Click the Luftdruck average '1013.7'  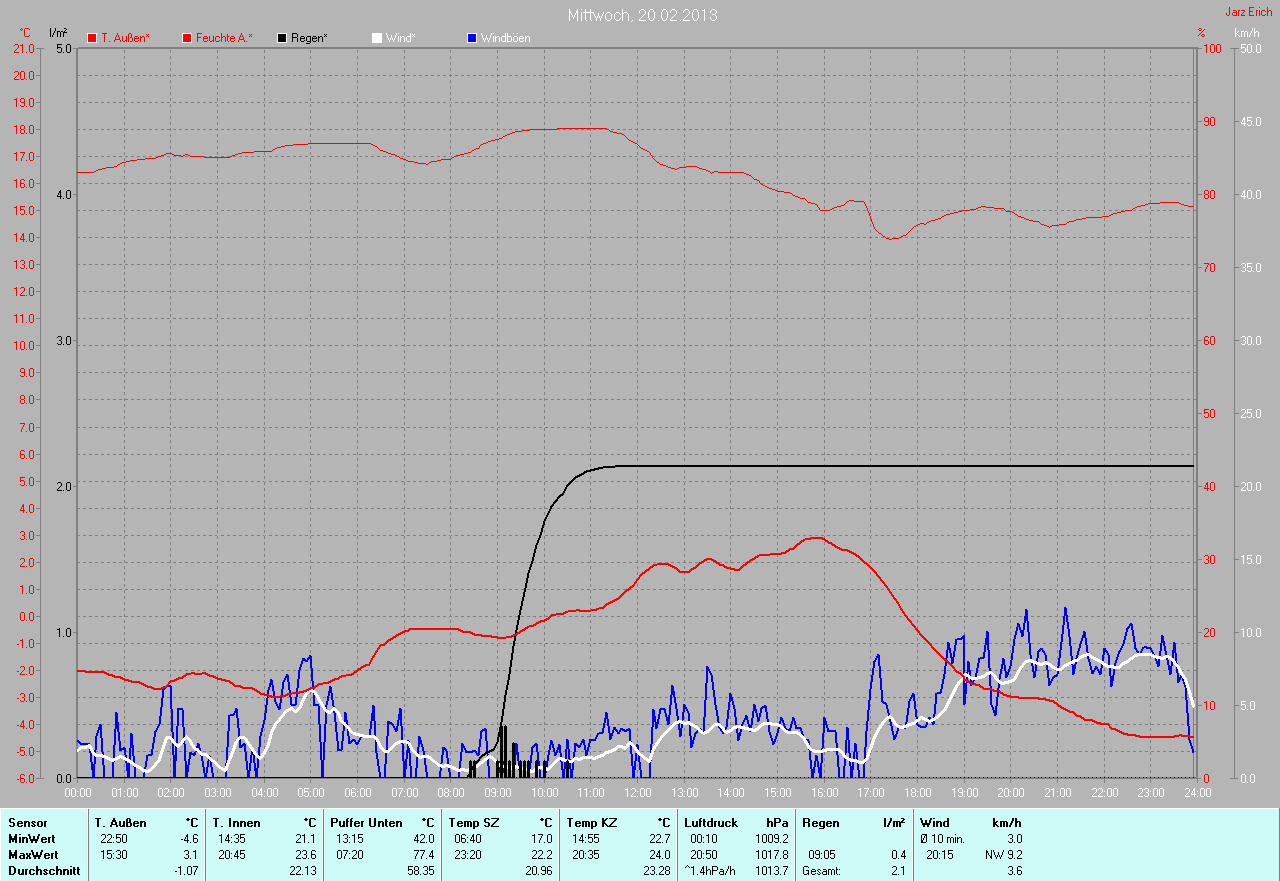pyautogui.click(x=771, y=871)
